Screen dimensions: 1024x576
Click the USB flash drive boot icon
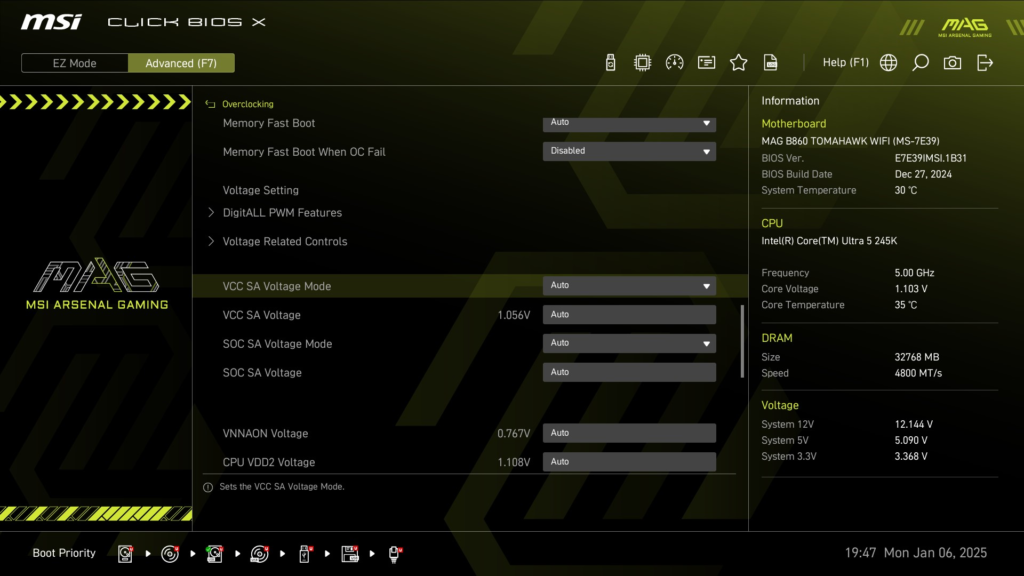pyautogui.click(x=305, y=553)
